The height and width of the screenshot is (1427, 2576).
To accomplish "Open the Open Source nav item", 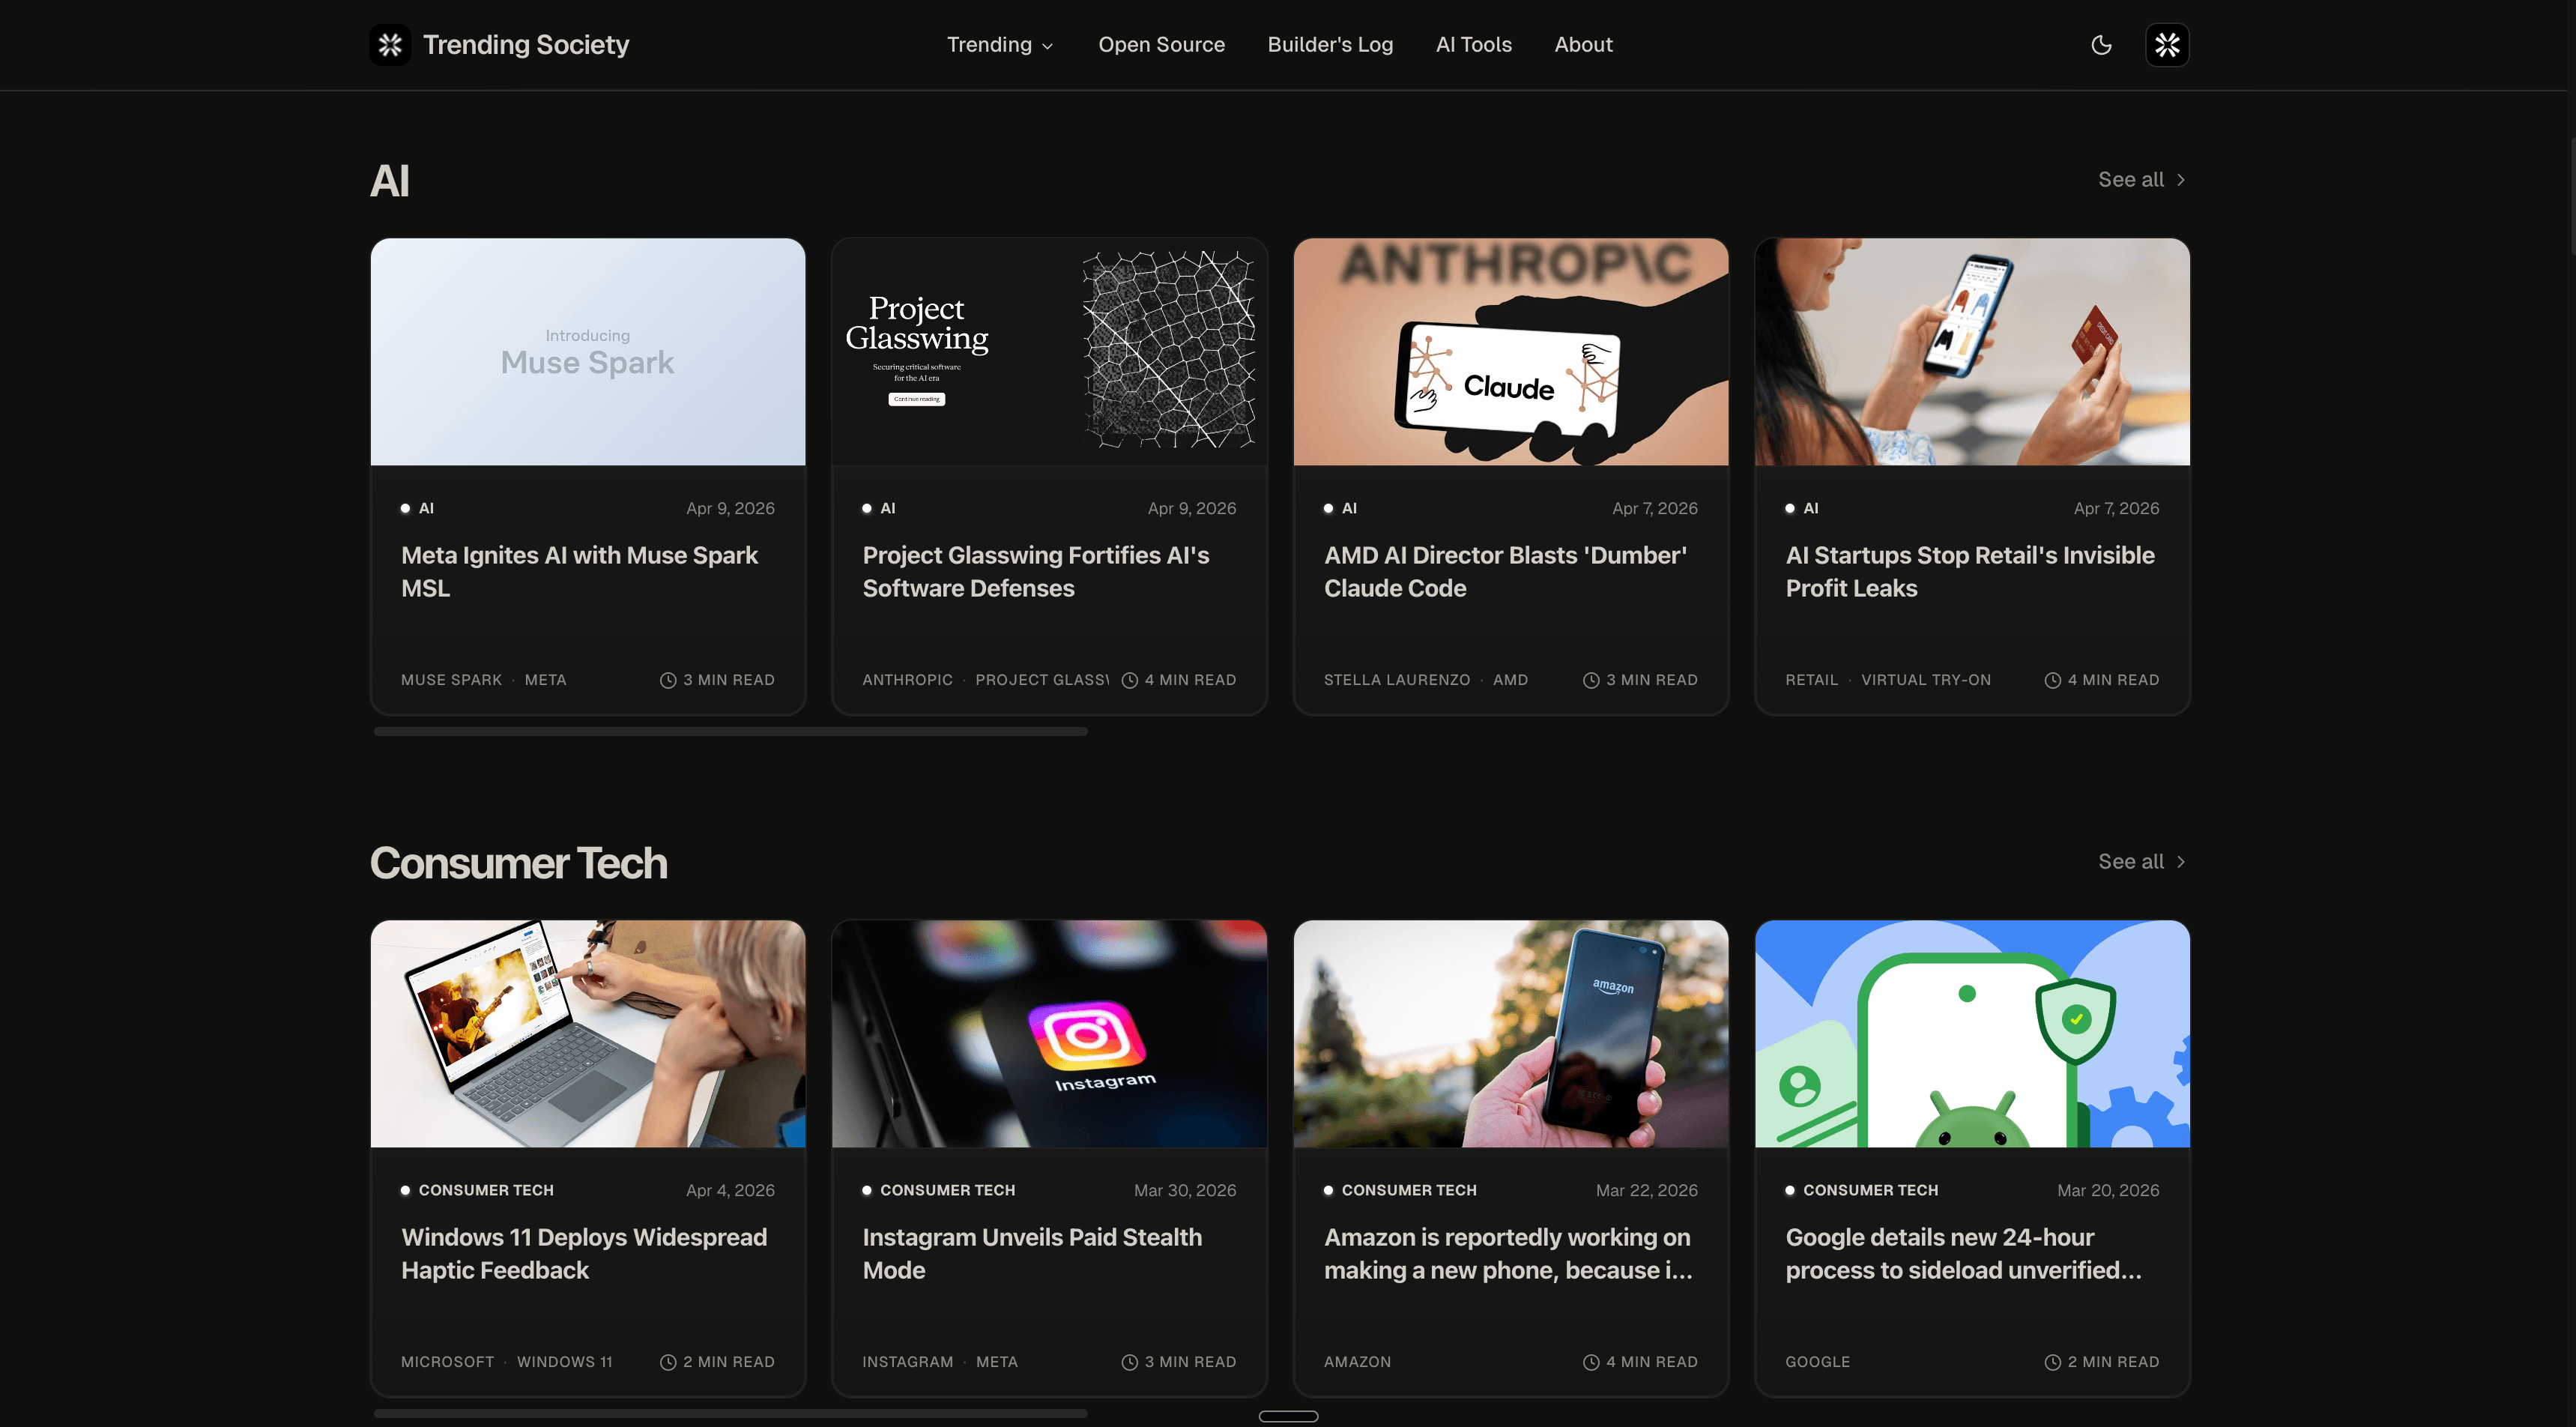I will point(1161,45).
